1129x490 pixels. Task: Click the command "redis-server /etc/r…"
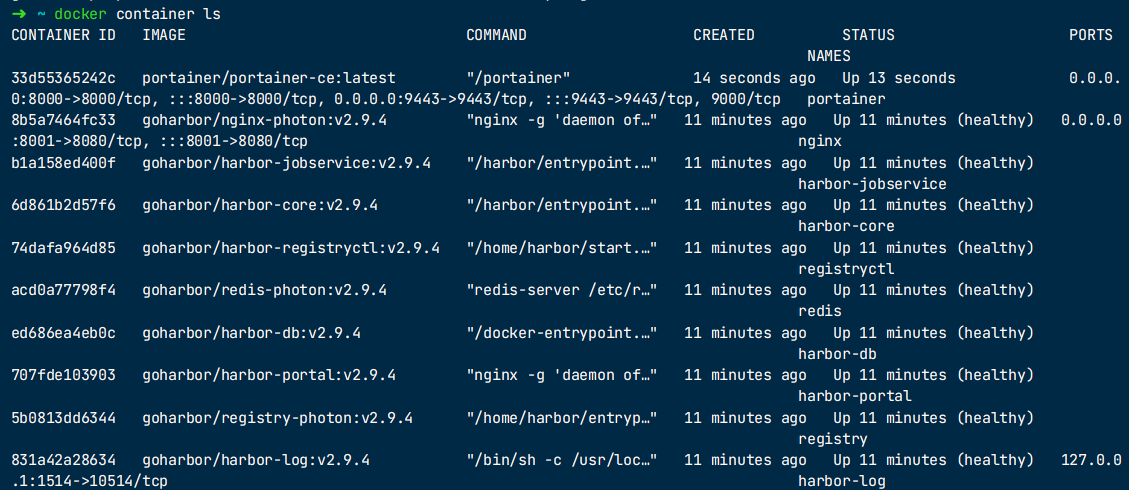tap(562, 290)
